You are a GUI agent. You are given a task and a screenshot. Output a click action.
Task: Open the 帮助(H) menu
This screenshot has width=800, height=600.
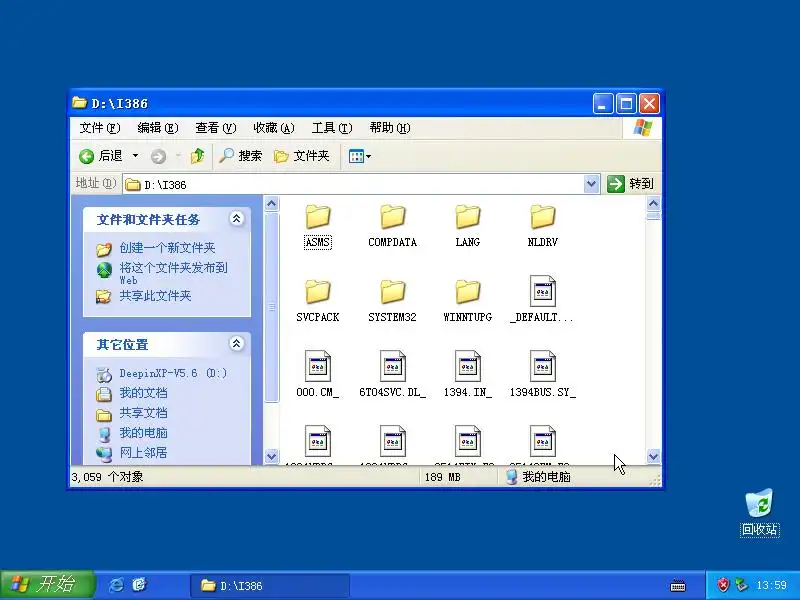click(x=390, y=128)
